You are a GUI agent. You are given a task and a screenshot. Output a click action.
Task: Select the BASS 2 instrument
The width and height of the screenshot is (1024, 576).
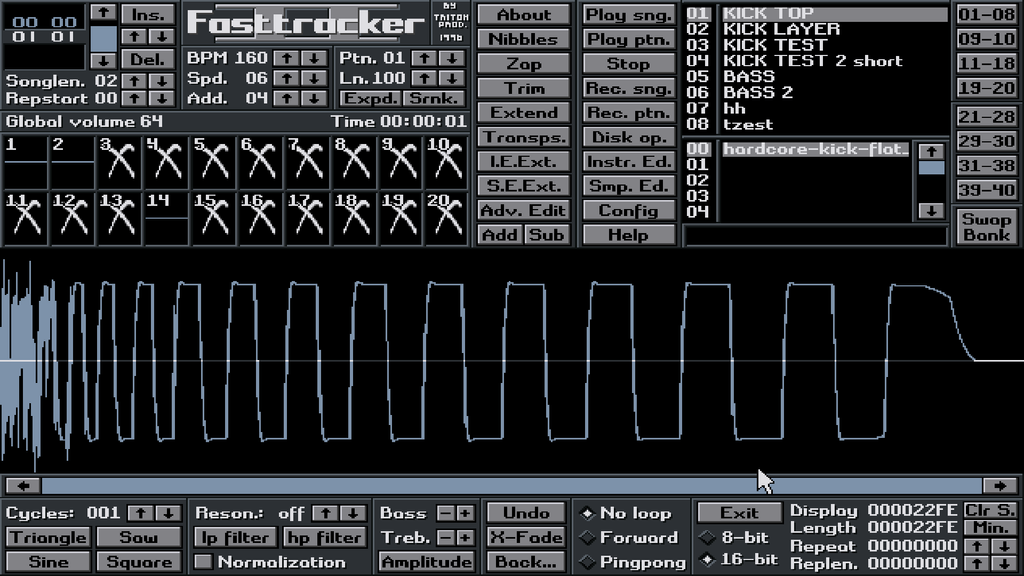(x=762, y=92)
